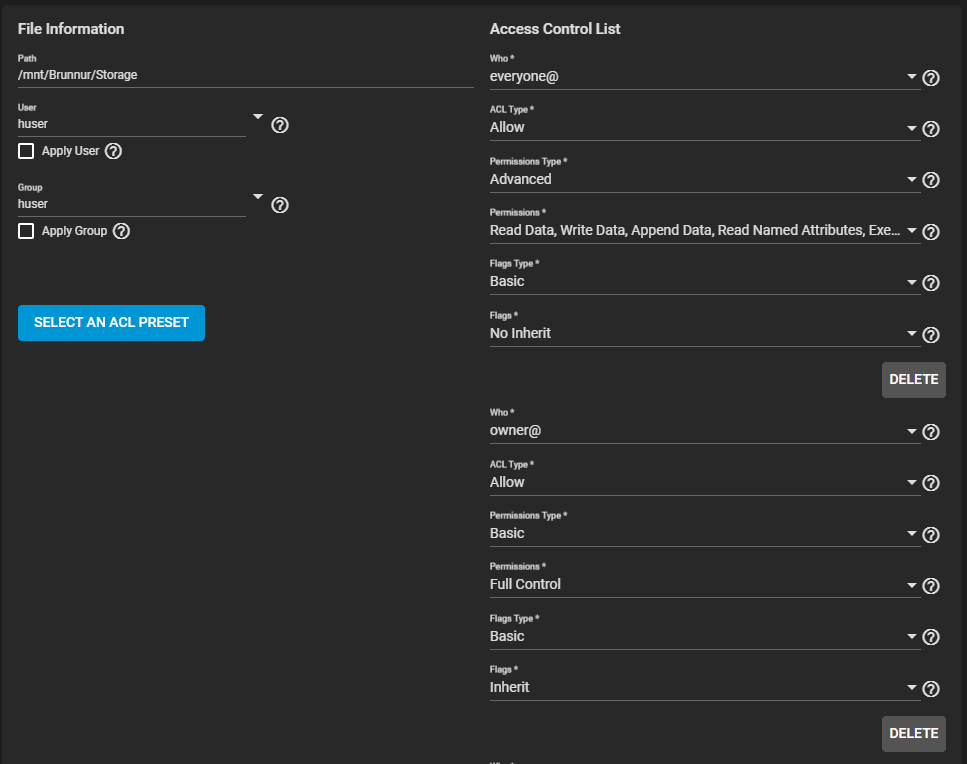
Task: Open help icon beside owner@ Who field
Action: pos(931,432)
